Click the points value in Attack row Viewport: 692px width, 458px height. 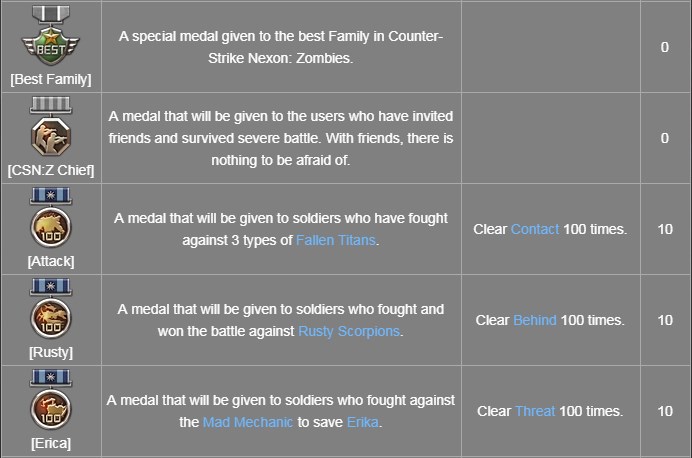pos(665,229)
